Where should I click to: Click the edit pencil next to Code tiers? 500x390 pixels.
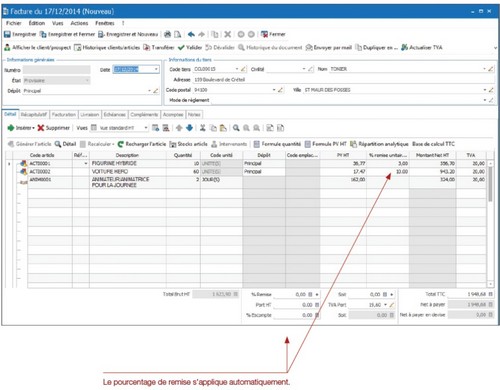tap(243, 69)
